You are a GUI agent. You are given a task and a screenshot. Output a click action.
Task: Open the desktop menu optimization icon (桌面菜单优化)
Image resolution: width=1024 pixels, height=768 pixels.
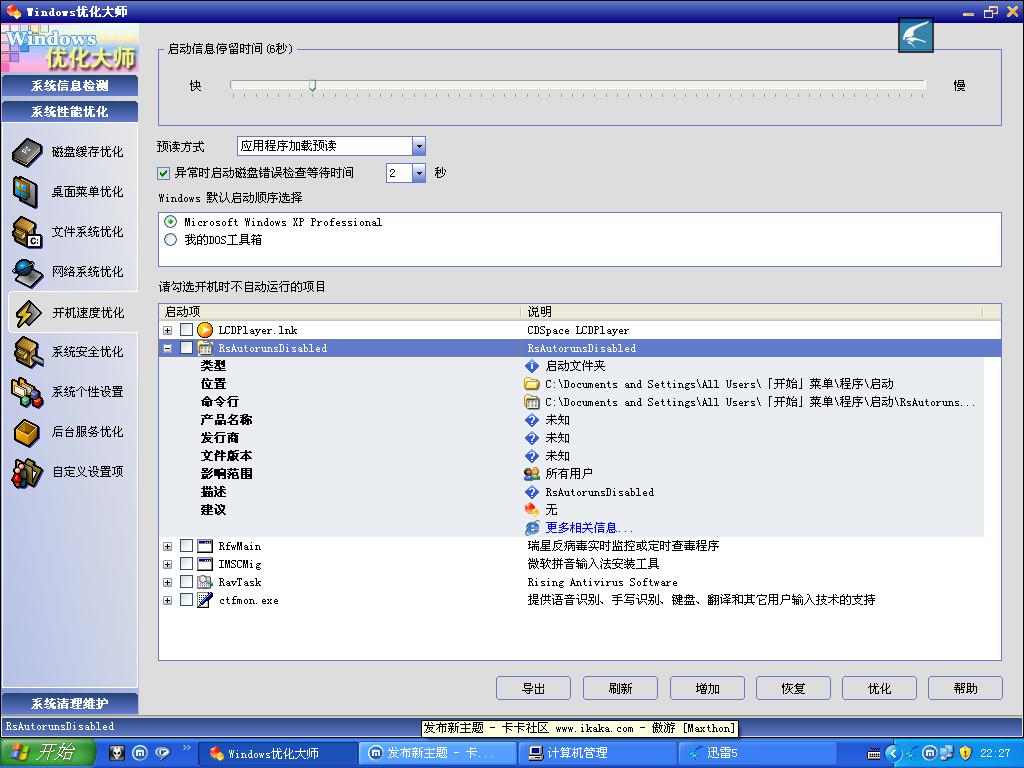27,192
